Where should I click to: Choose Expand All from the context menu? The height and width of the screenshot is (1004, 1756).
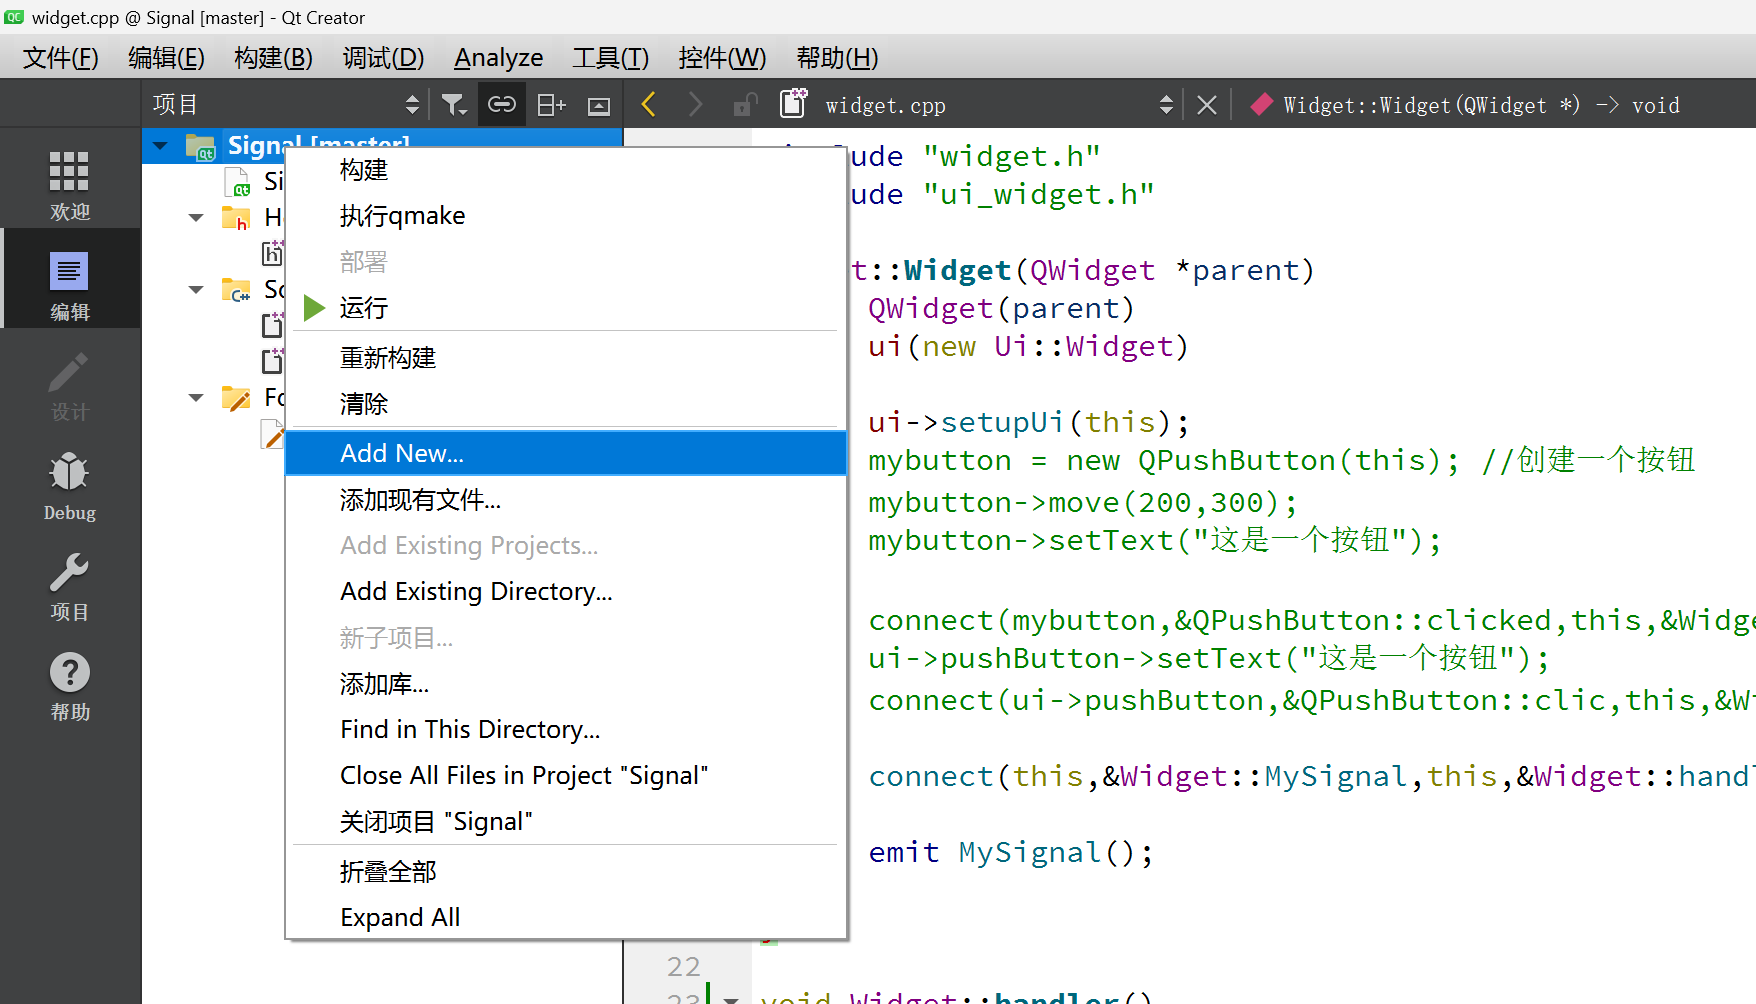[x=566, y=918]
